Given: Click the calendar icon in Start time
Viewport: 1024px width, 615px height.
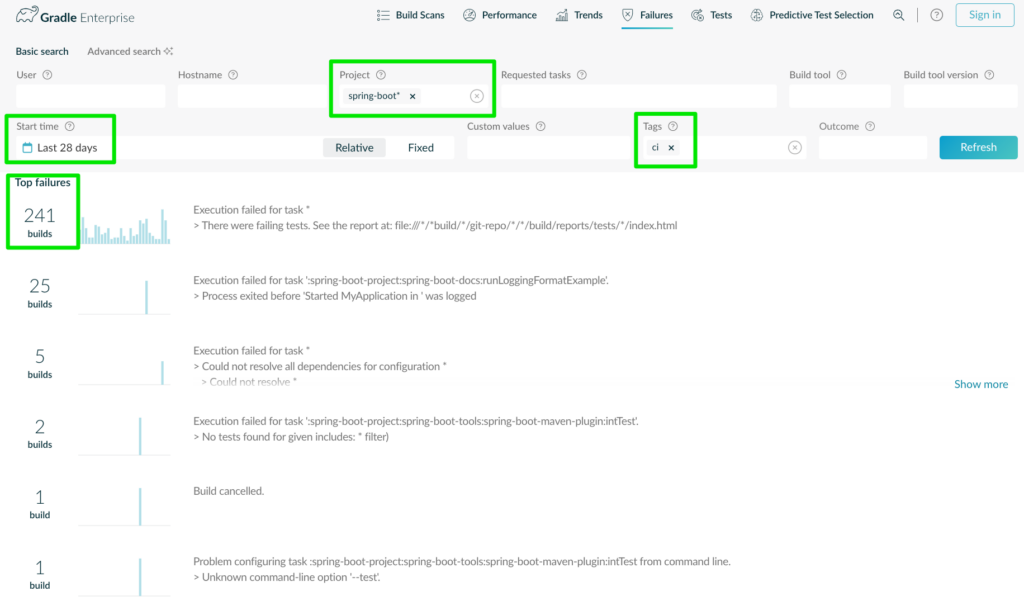Looking at the screenshot, I should (x=27, y=148).
